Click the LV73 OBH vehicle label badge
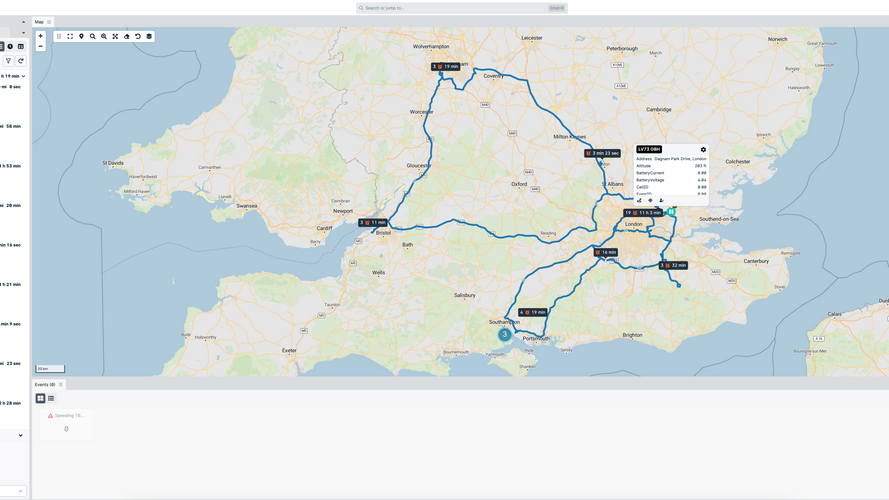 tap(649, 150)
